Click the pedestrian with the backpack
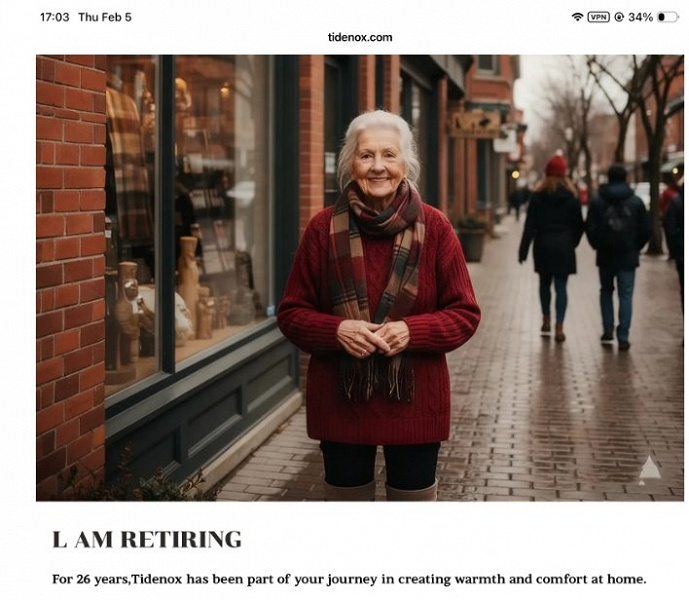 pos(616,250)
